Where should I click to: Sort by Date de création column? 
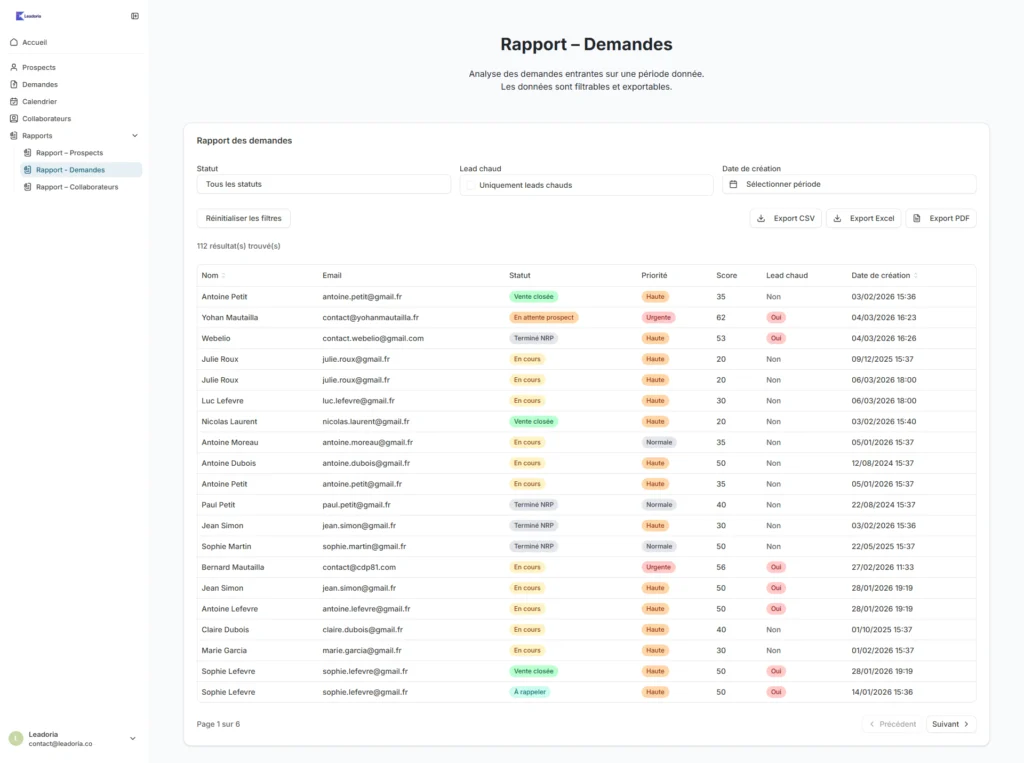coord(916,276)
